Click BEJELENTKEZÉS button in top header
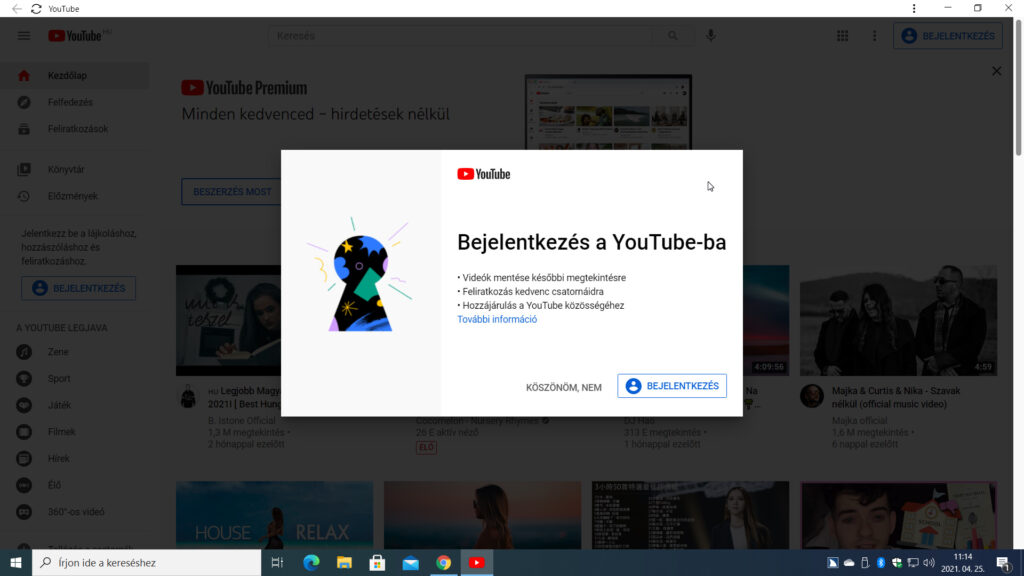1024x576 pixels. [948, 36]
